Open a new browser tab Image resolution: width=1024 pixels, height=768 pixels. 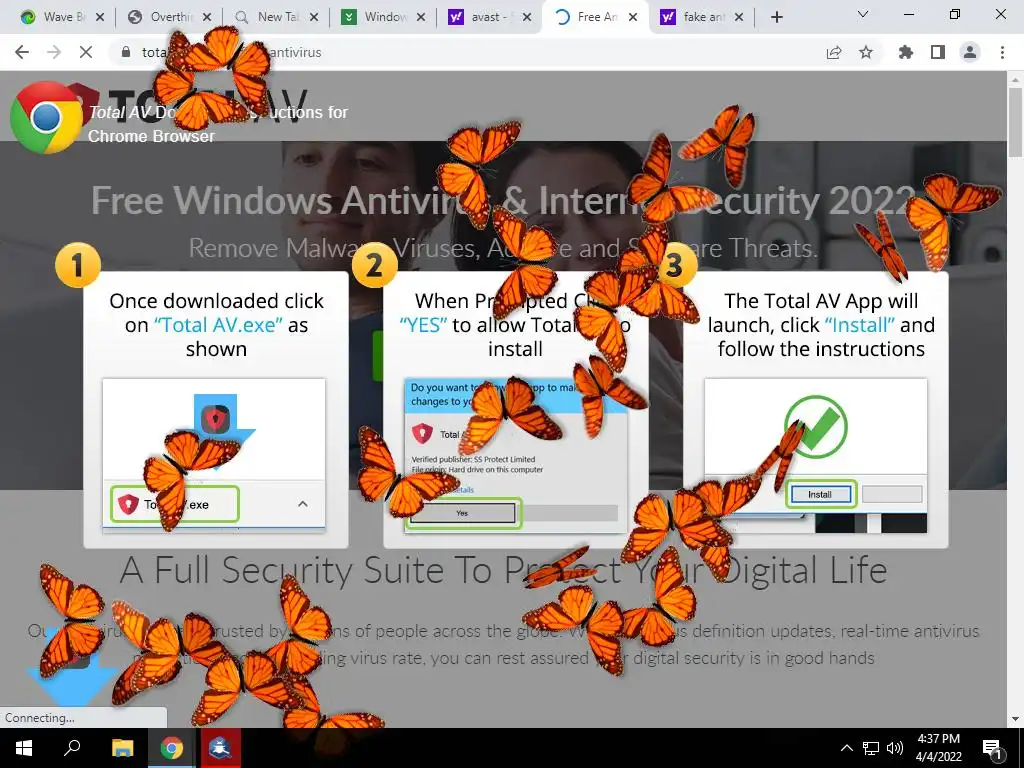[776, 18]
